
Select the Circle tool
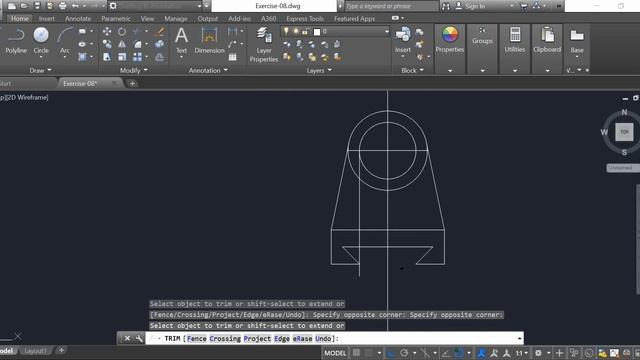tap(41, 40)
